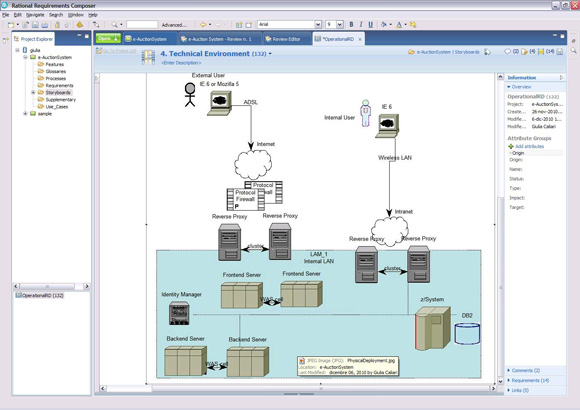The height and width of the screenshot is (410, 580).
Task: Open the Edit menu
Action: [17, 15]
